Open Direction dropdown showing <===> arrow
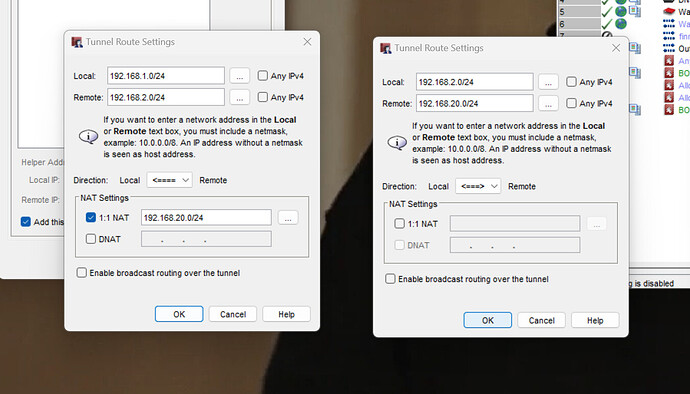Viewport: 690px width, 394px height. point(478,186)
